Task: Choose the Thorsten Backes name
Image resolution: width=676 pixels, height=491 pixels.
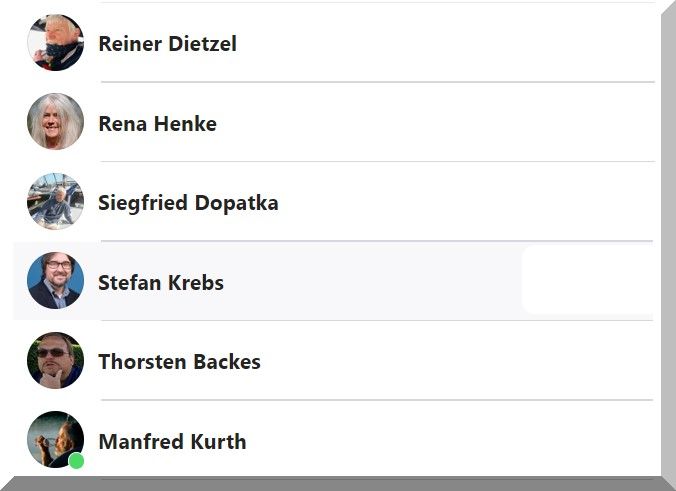Action: (179, 362)
